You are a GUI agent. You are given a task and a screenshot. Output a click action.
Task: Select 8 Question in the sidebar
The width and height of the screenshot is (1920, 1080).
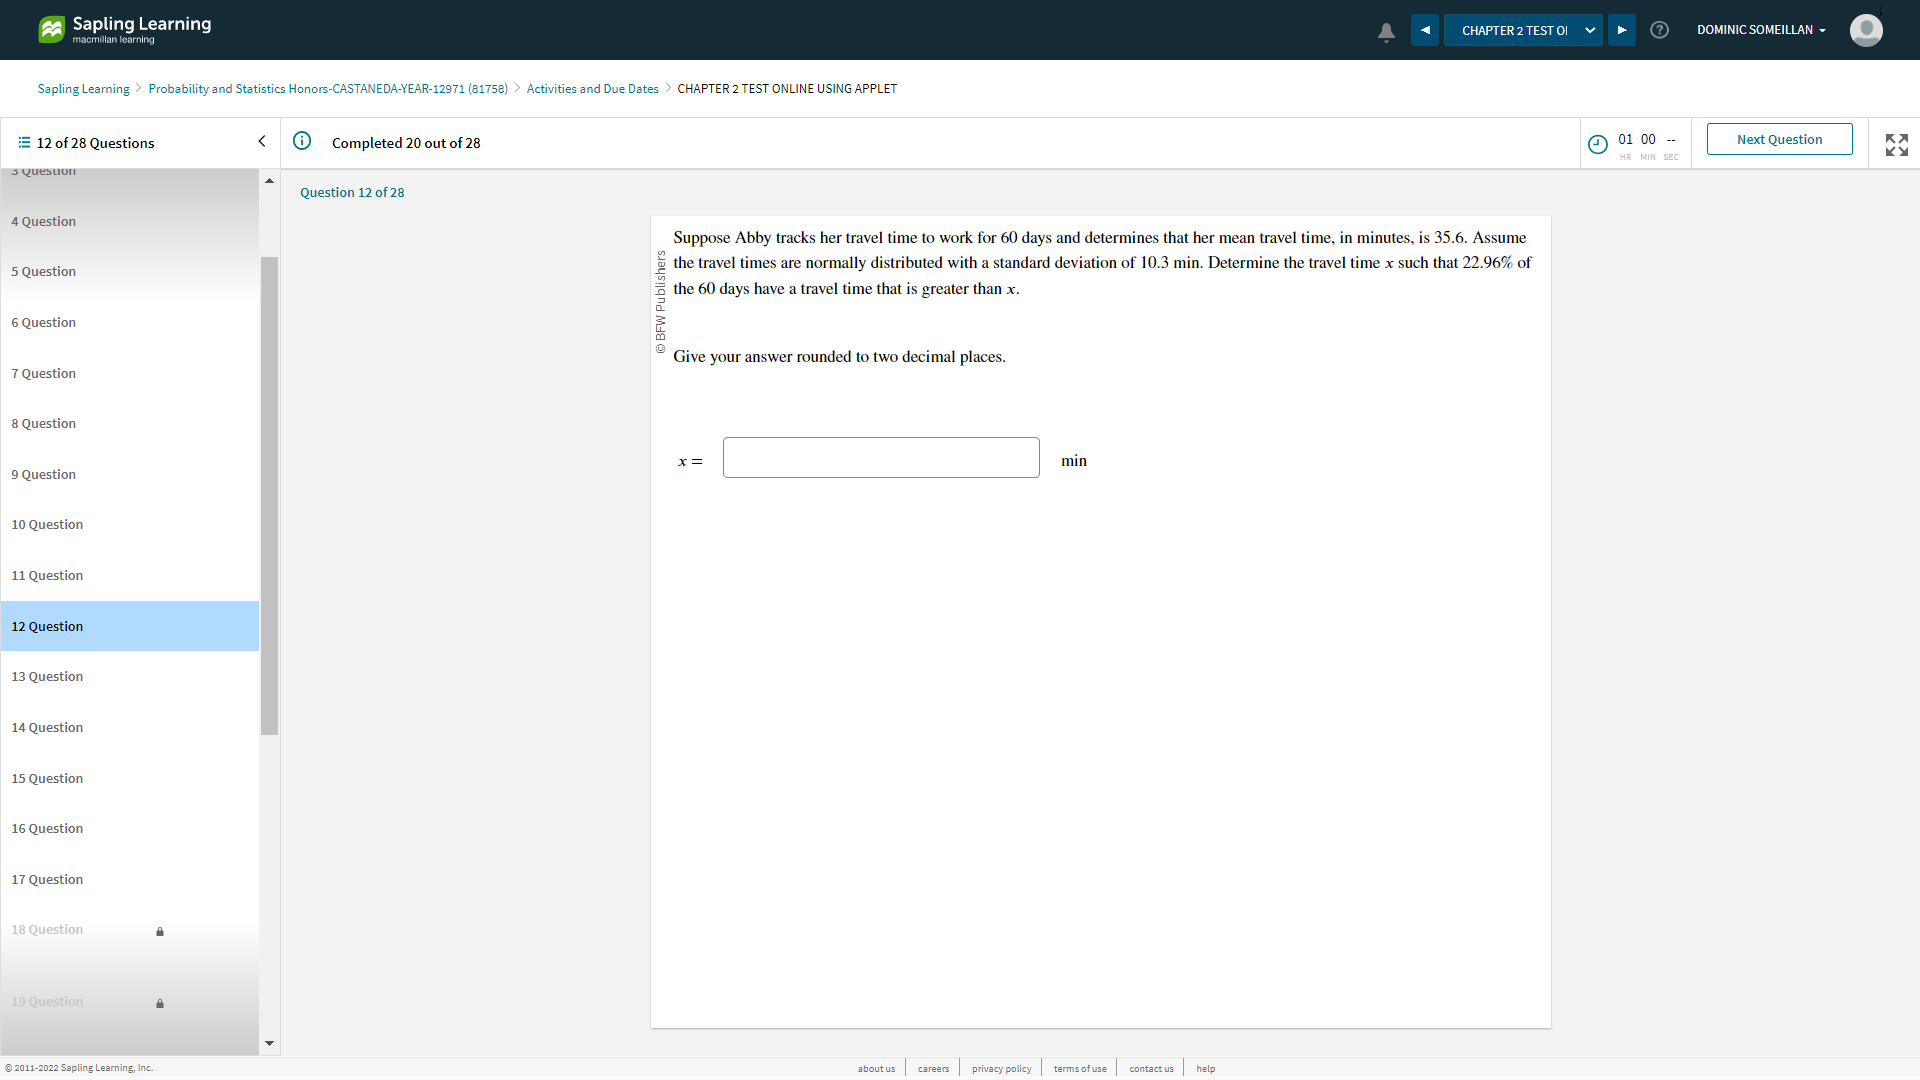[x=44, y=424]
